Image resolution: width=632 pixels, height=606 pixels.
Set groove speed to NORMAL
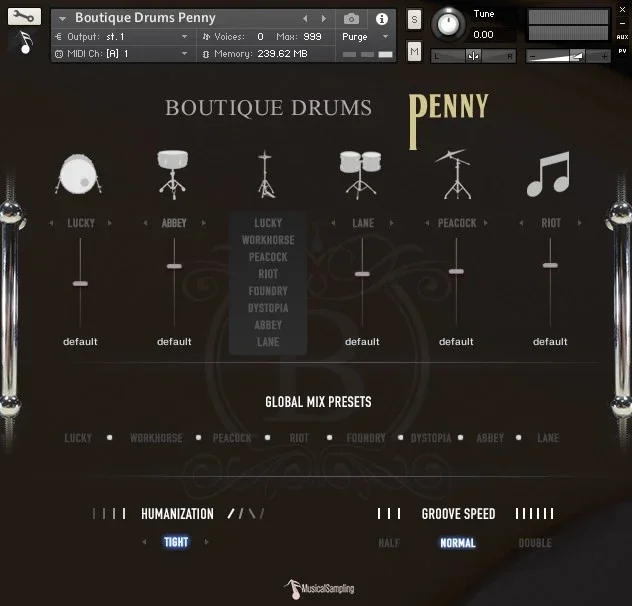458,543
